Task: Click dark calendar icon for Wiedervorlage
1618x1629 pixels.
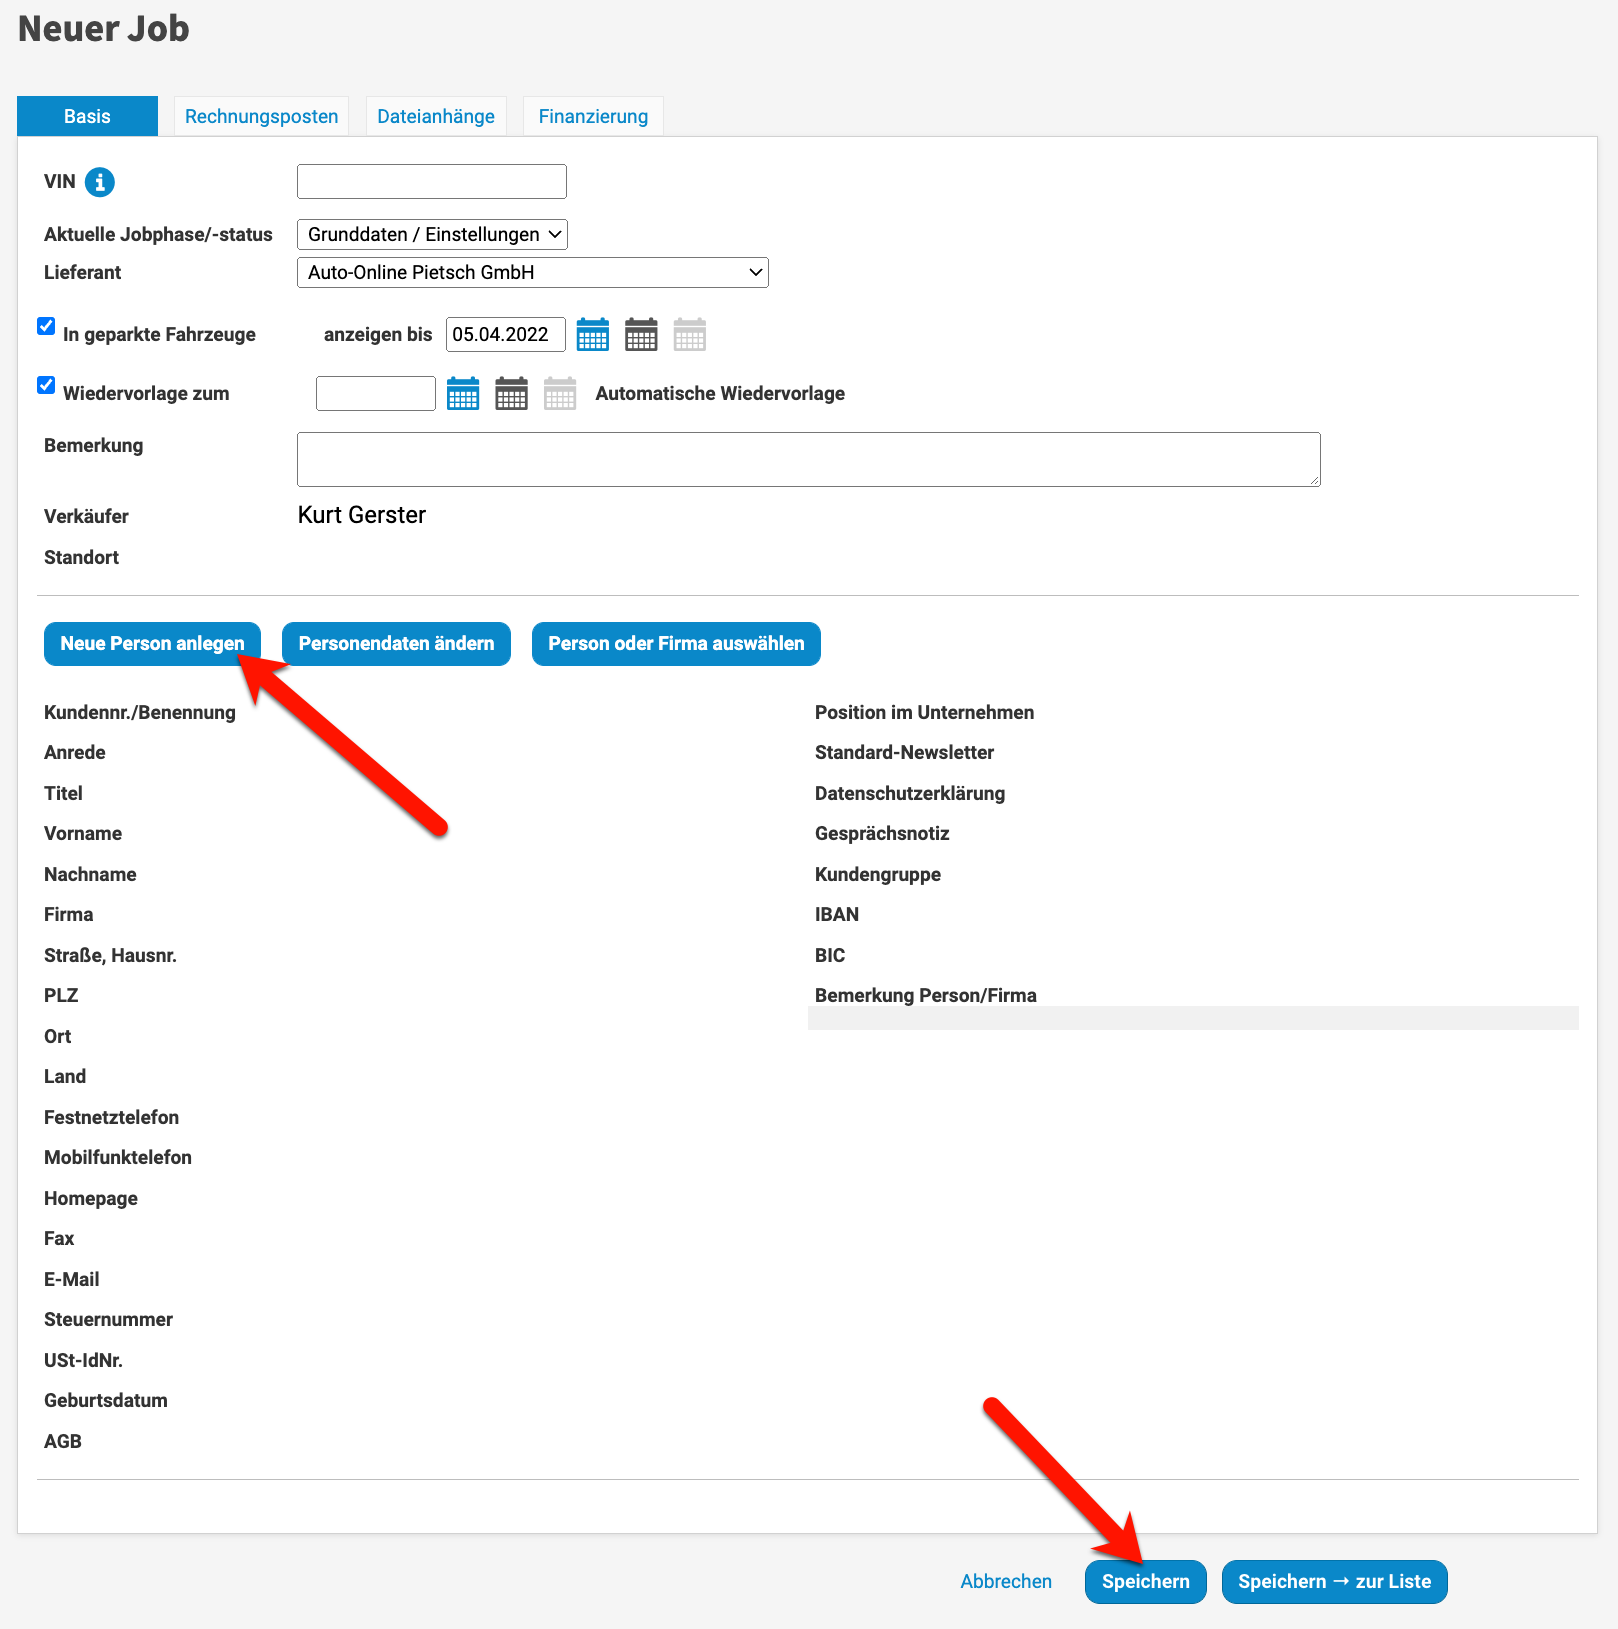Action: (511, 394)
